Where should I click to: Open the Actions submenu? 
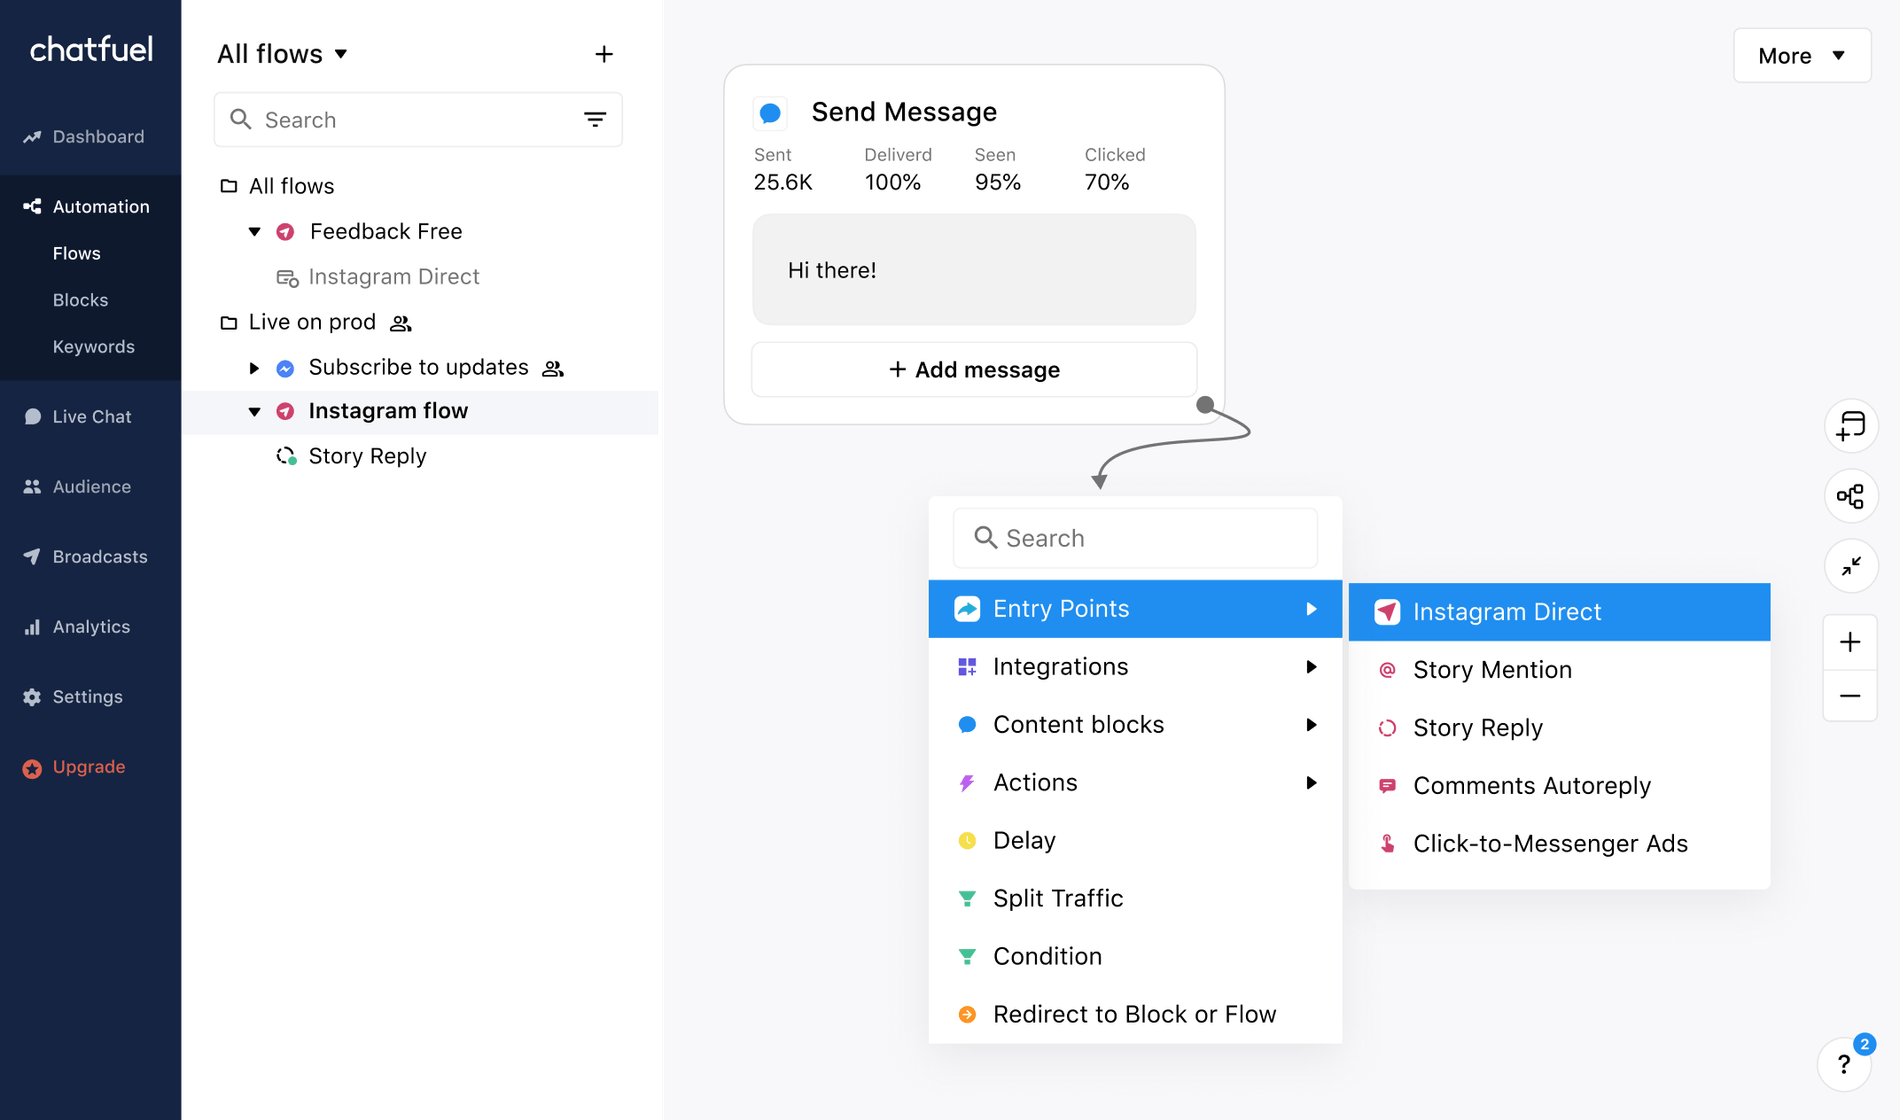1135,783
